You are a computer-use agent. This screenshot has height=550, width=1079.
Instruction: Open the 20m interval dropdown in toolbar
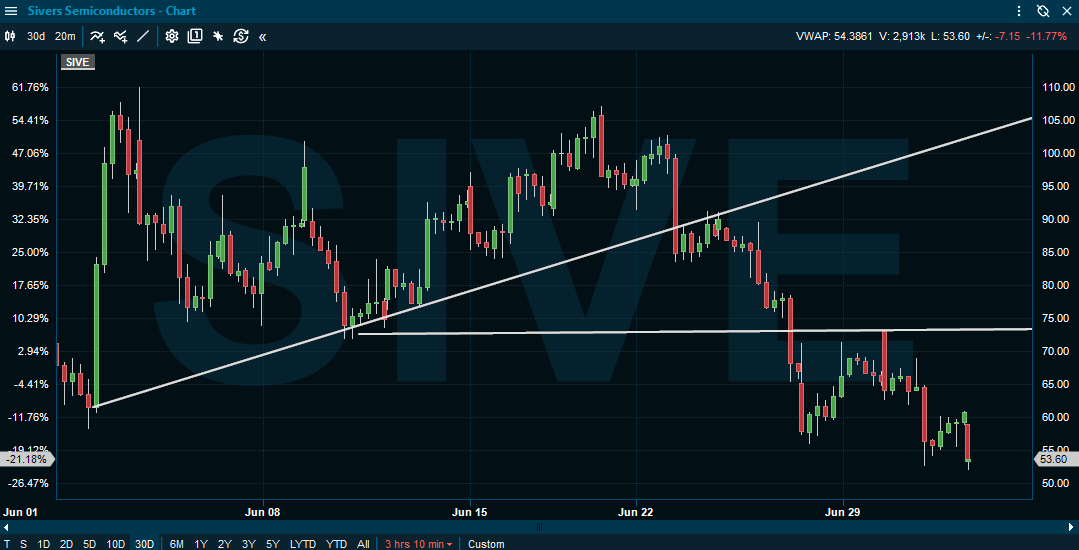[x=65, y=36]
